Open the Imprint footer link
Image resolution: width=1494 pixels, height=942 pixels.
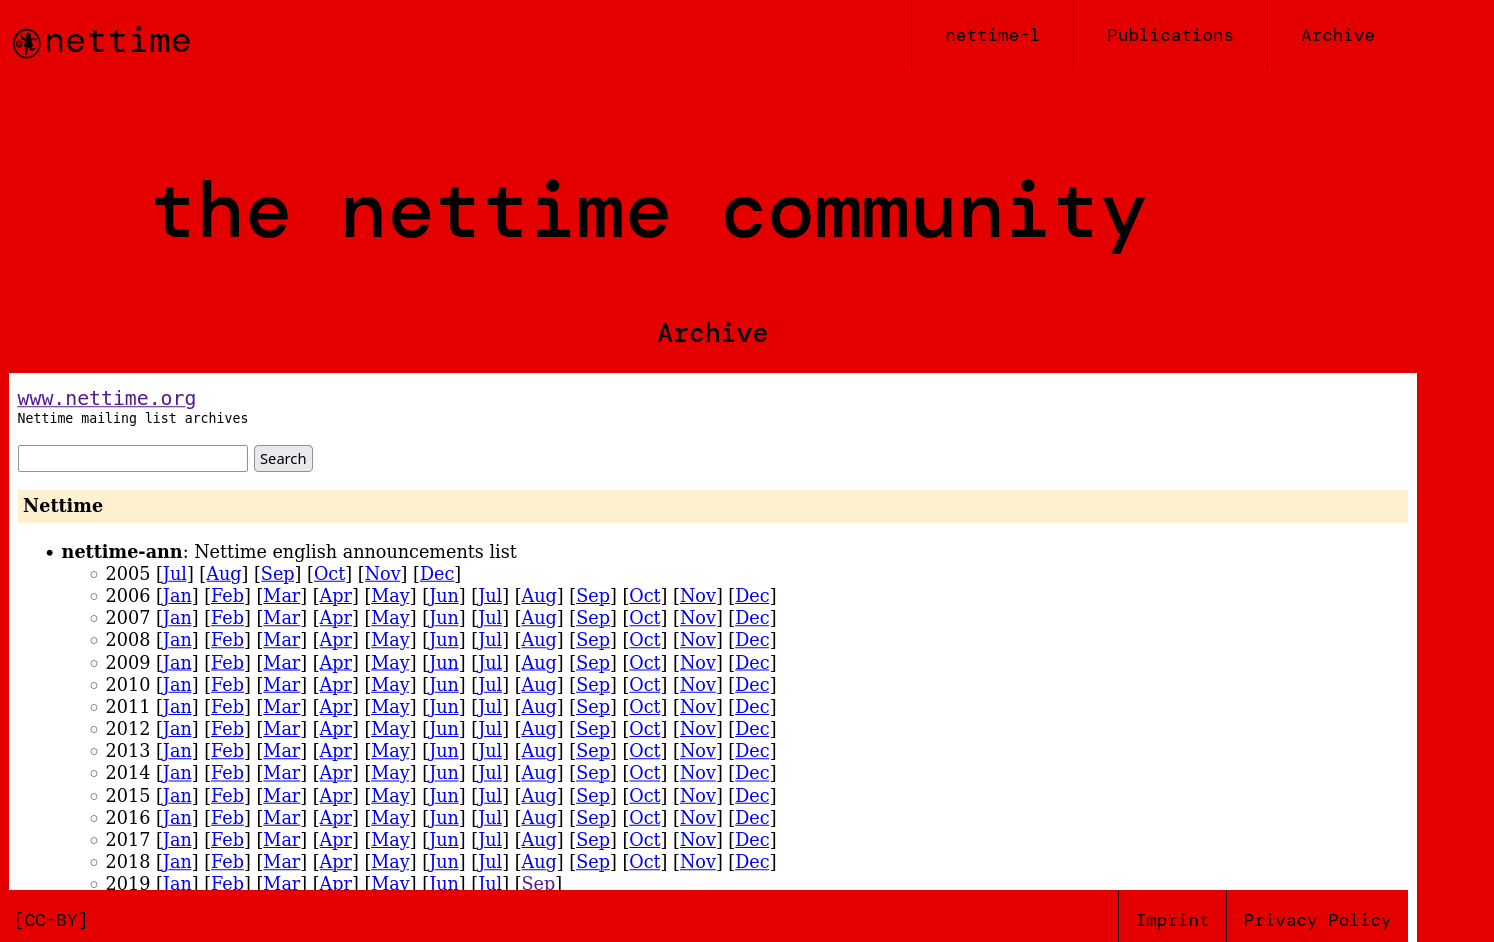click(x=1172, y=920)
